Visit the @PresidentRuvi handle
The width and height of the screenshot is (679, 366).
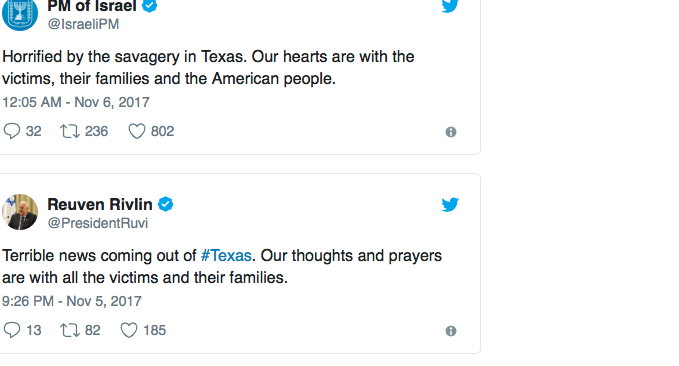point(98,223)
